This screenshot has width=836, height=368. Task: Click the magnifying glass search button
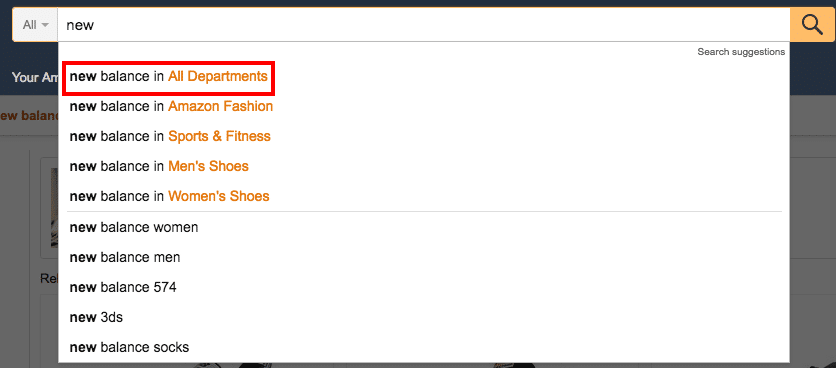point(812,25)
